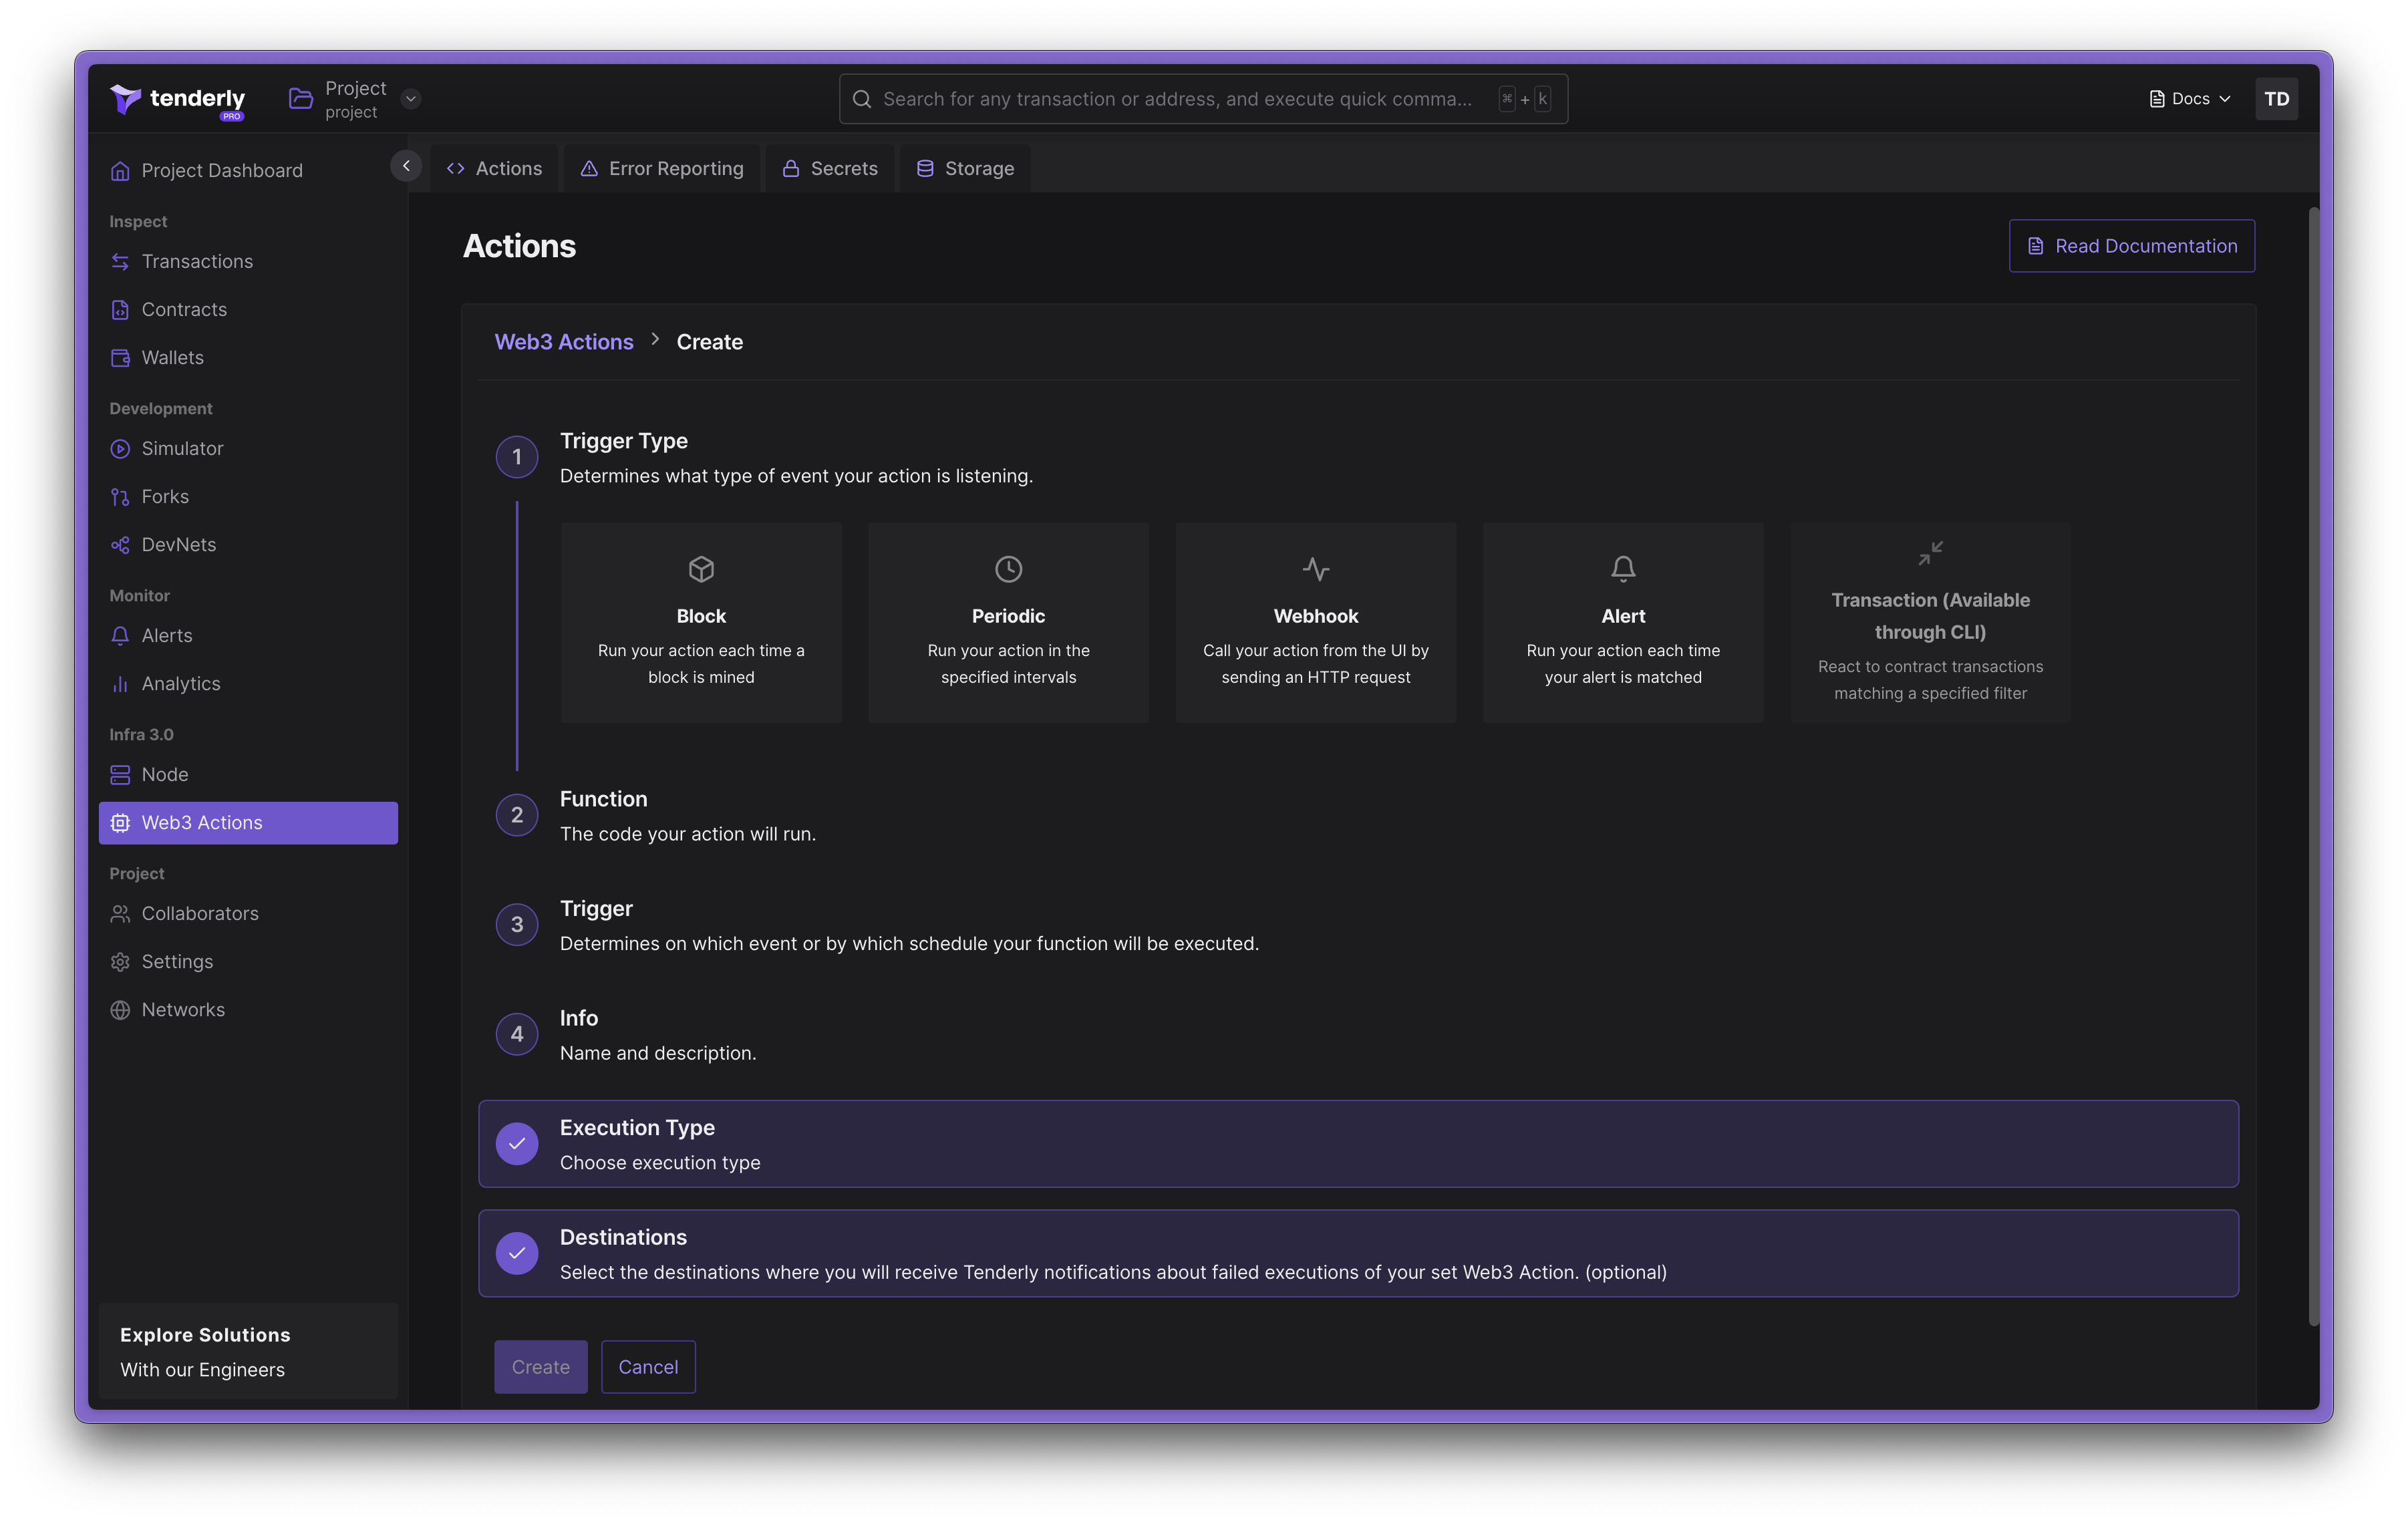Screen dimensions: 2408x1522
Task: Click the search magnifier icon
Action: [x=861, y=99]
